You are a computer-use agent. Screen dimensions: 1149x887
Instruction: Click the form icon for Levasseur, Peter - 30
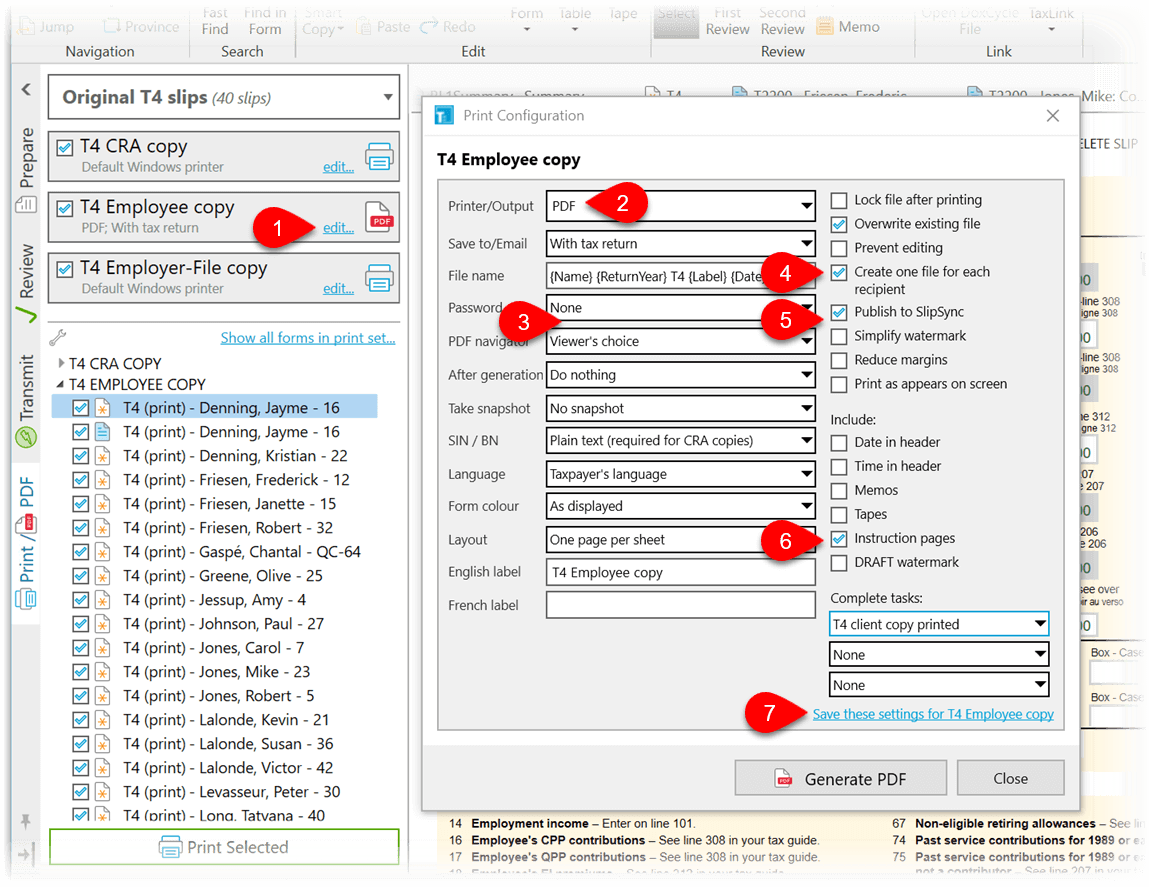click(x=103, y=792)
